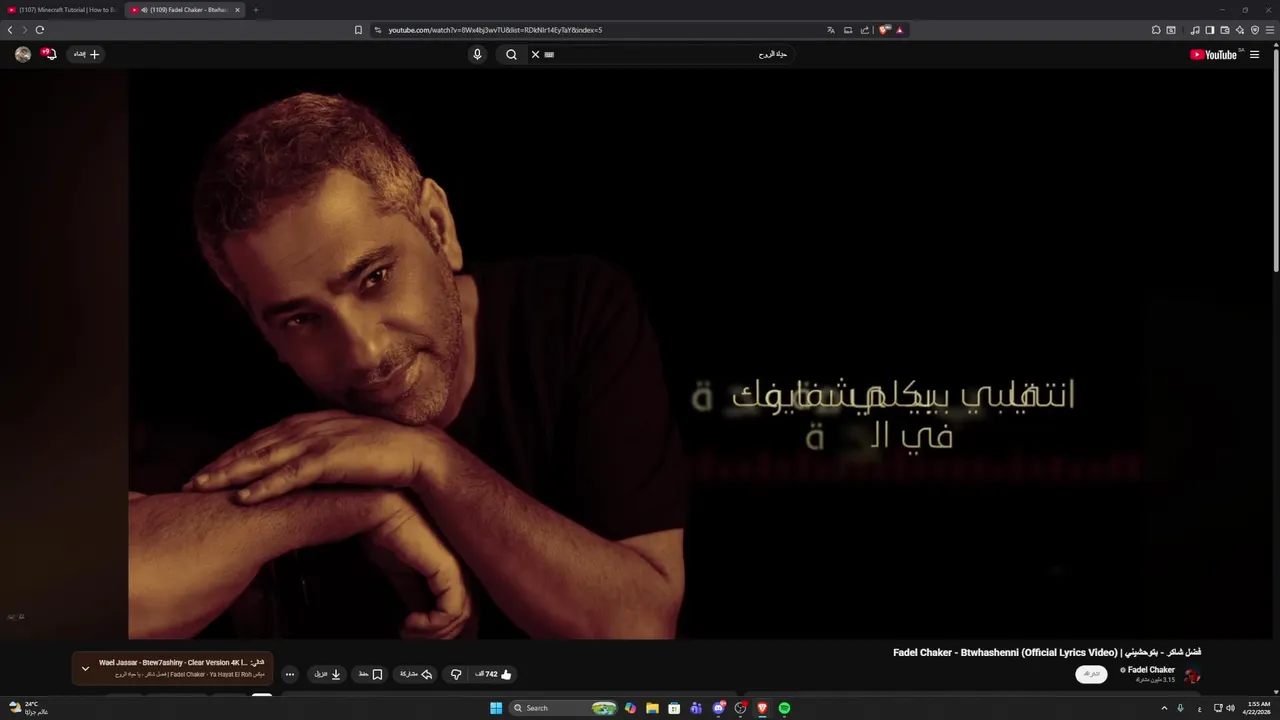Open the Fadel Chaker channel avatar

coord(1192,676)
